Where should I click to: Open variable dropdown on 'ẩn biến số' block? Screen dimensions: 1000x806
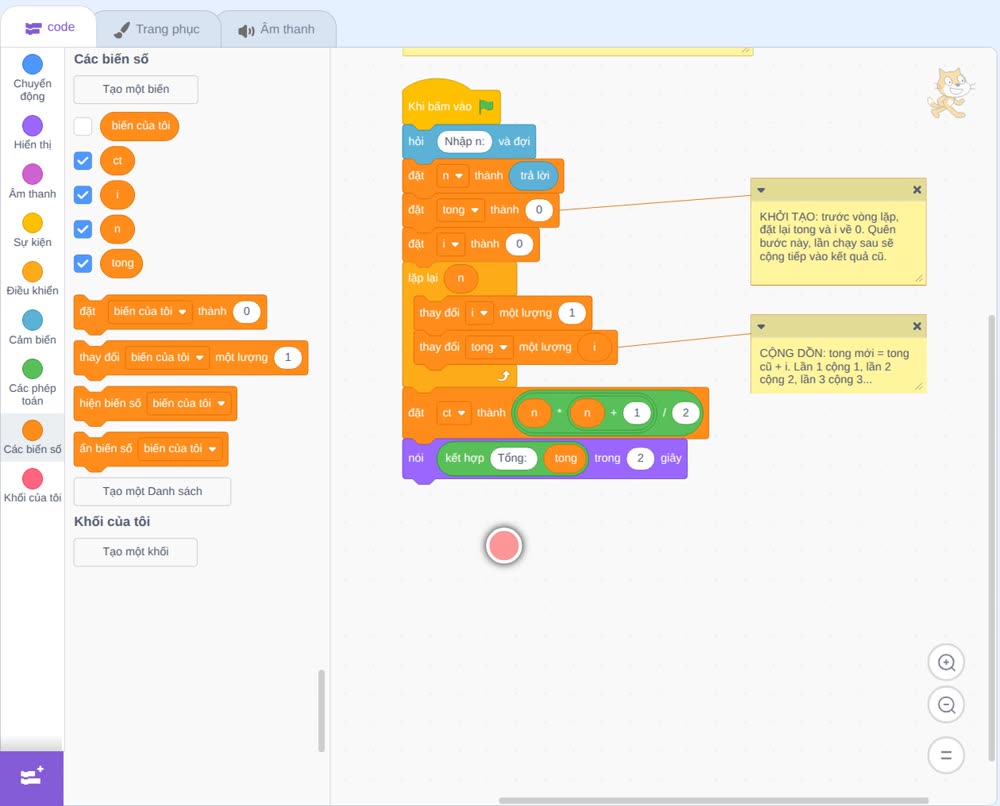[180, 448]
